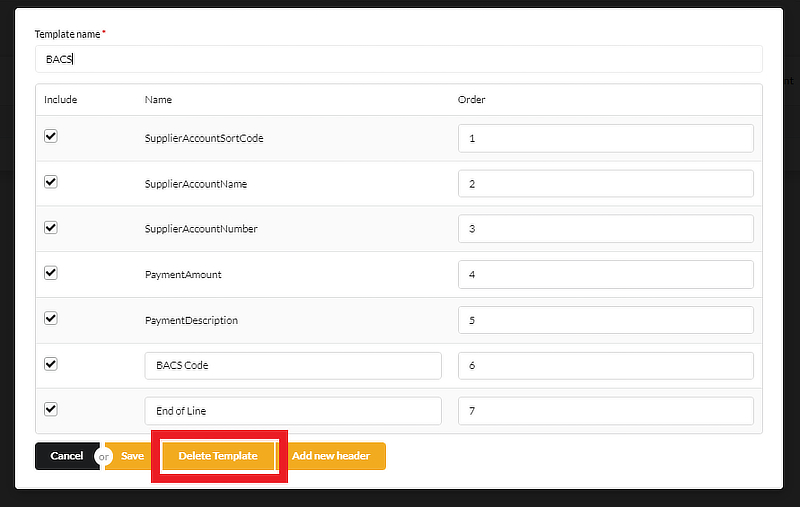Click the Delete Template button
800x507 pixels.
click(x=218, y=456)
